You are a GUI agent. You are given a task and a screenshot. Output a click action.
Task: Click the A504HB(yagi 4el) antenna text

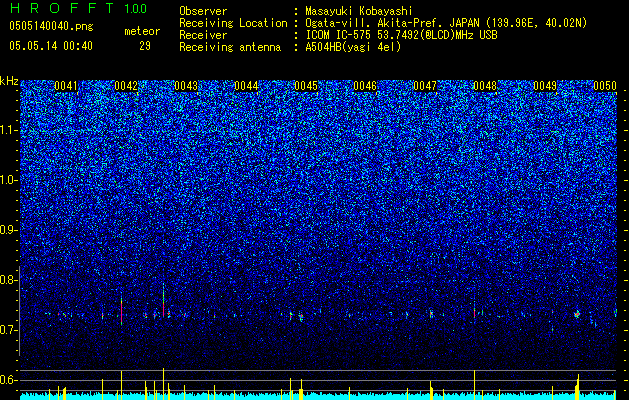353,47
